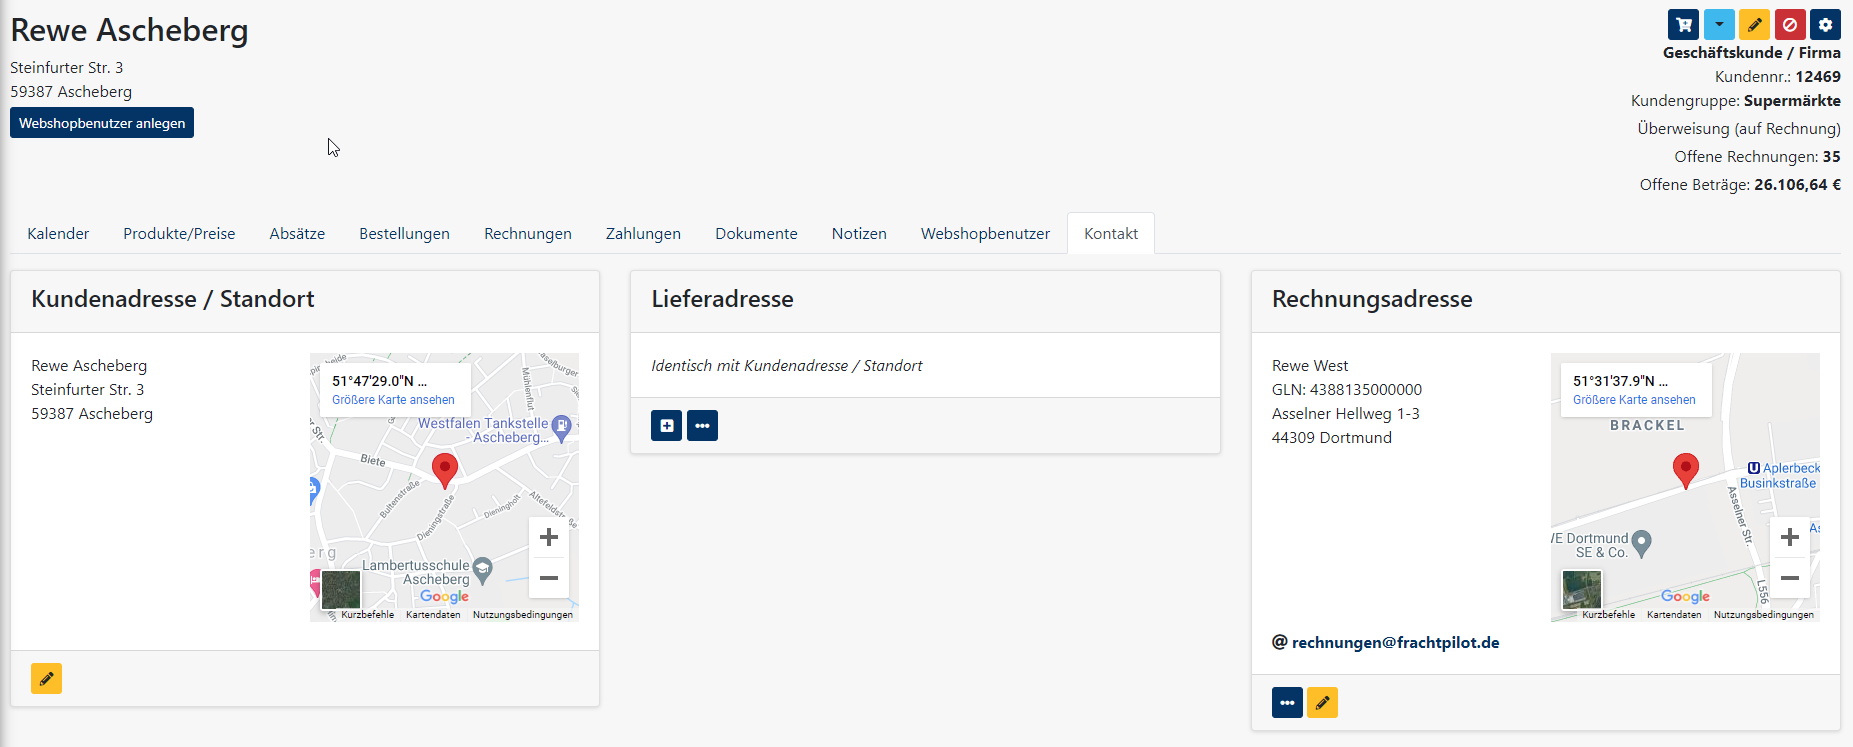Select the Kontakt tab

(x=1111, y=233)
